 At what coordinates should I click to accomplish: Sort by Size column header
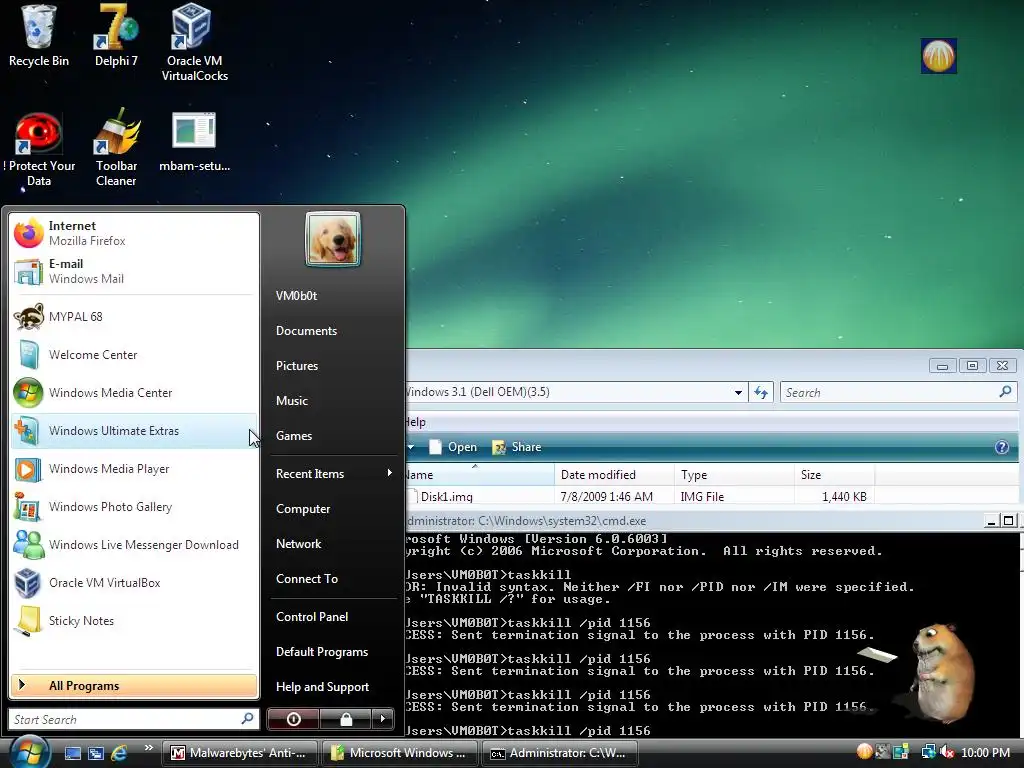tap(835, 475)
